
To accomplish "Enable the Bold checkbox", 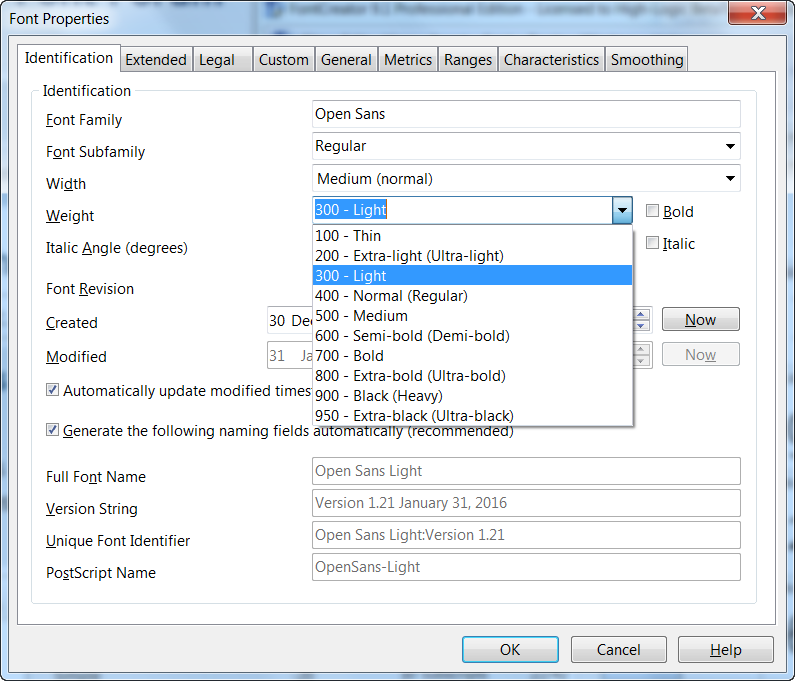I will pyautogui.click(x=652, y=210).
